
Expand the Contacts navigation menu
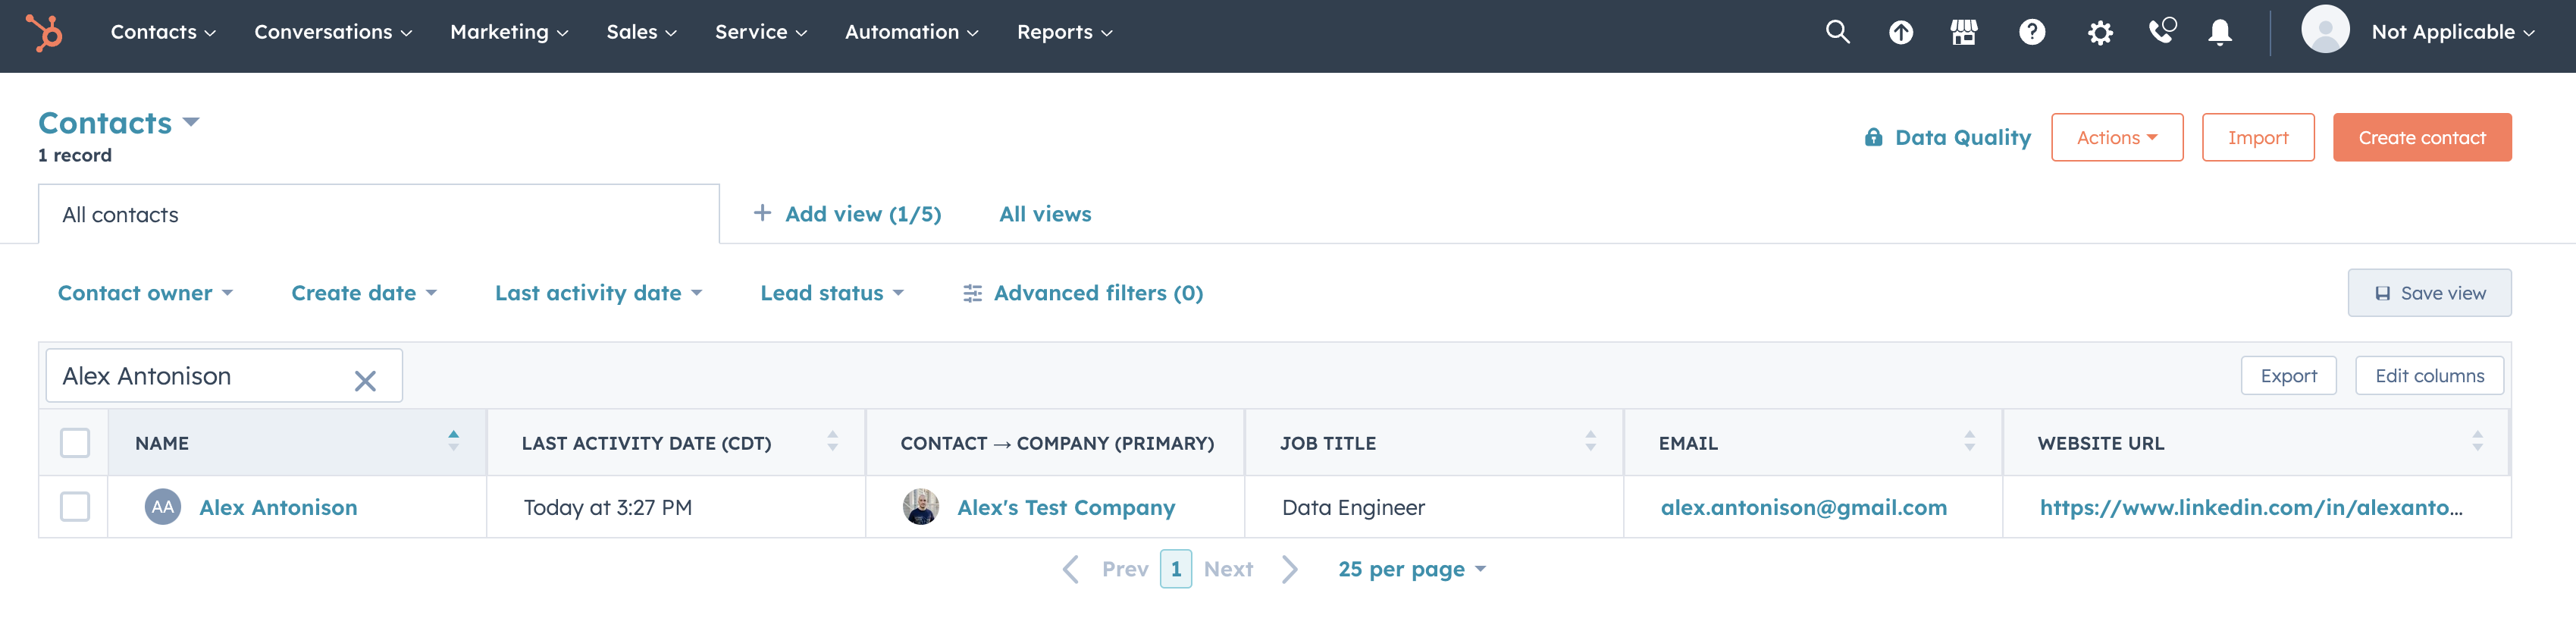[163, 32]
